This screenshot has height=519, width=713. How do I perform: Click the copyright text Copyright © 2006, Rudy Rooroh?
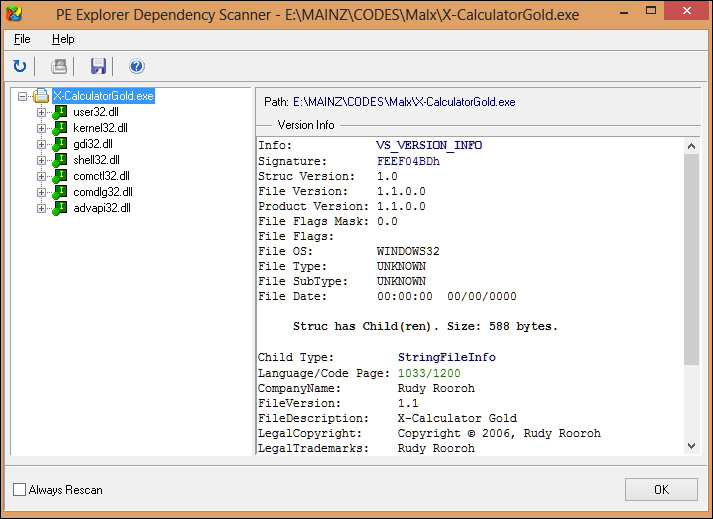499,433
